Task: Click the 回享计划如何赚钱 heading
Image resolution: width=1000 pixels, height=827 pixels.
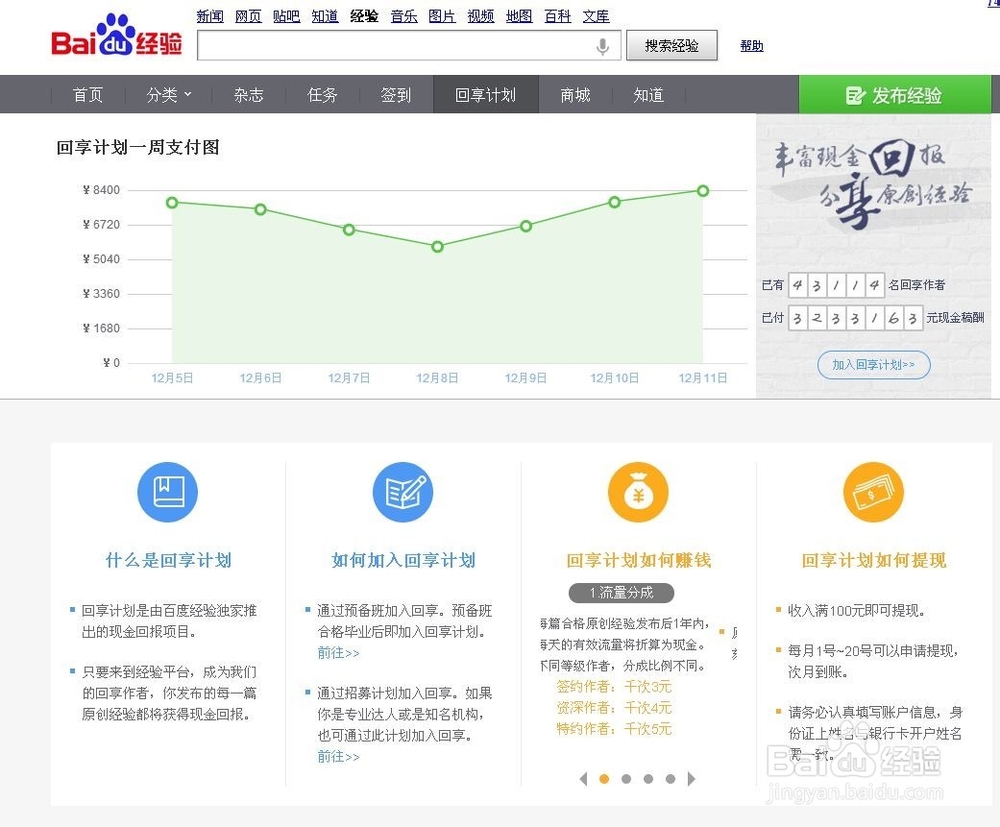Action: (x=638, y=560)
